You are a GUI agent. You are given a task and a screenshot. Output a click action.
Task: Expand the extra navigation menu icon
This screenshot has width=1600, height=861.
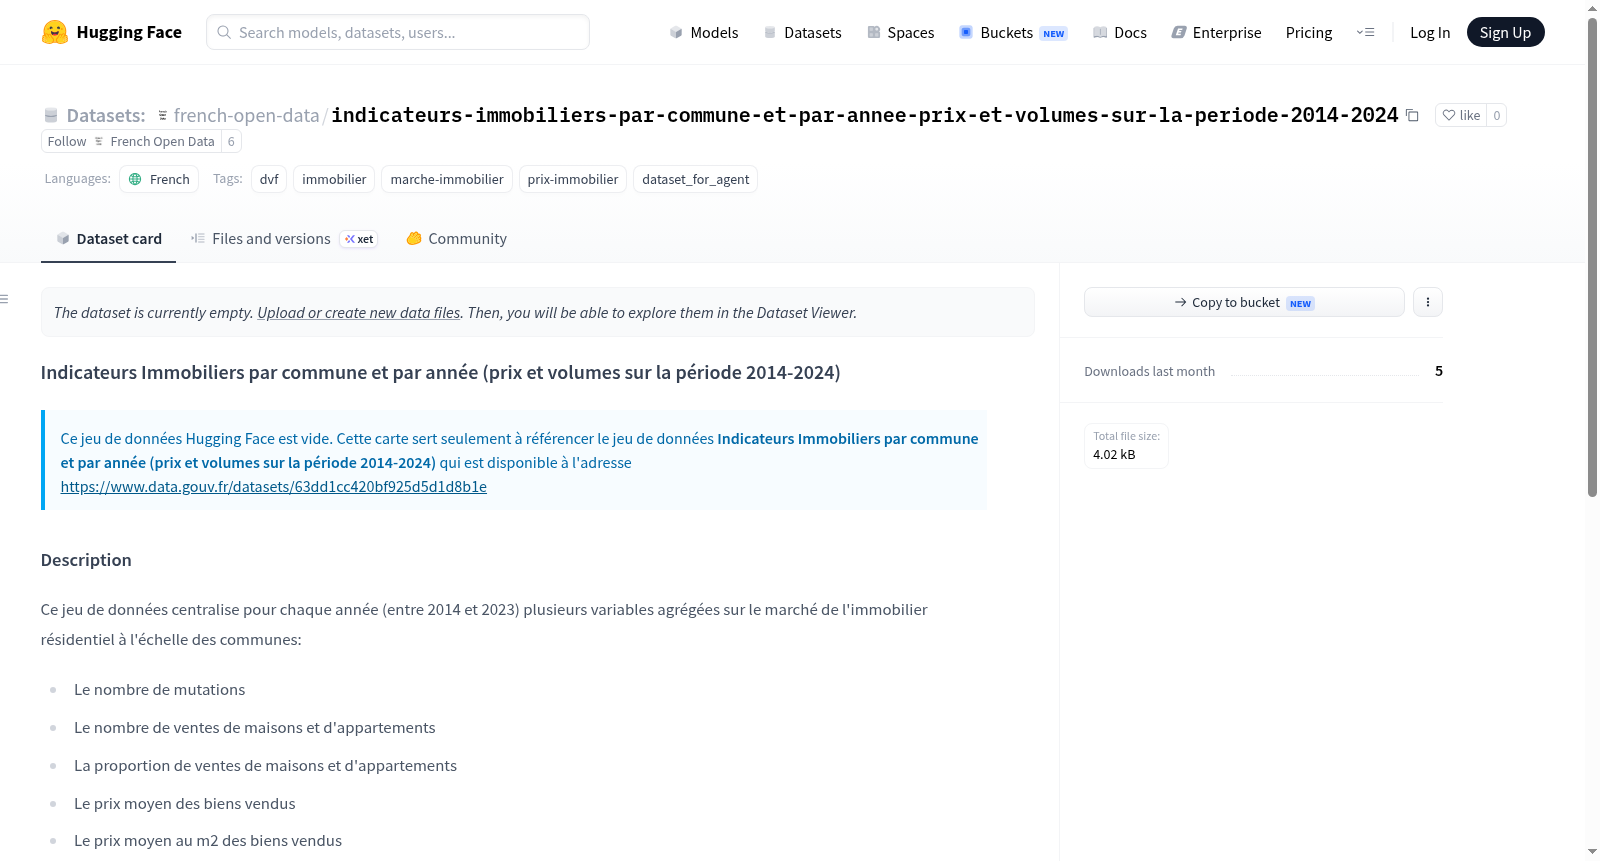pyautogui.click(x=1365, y=32)
